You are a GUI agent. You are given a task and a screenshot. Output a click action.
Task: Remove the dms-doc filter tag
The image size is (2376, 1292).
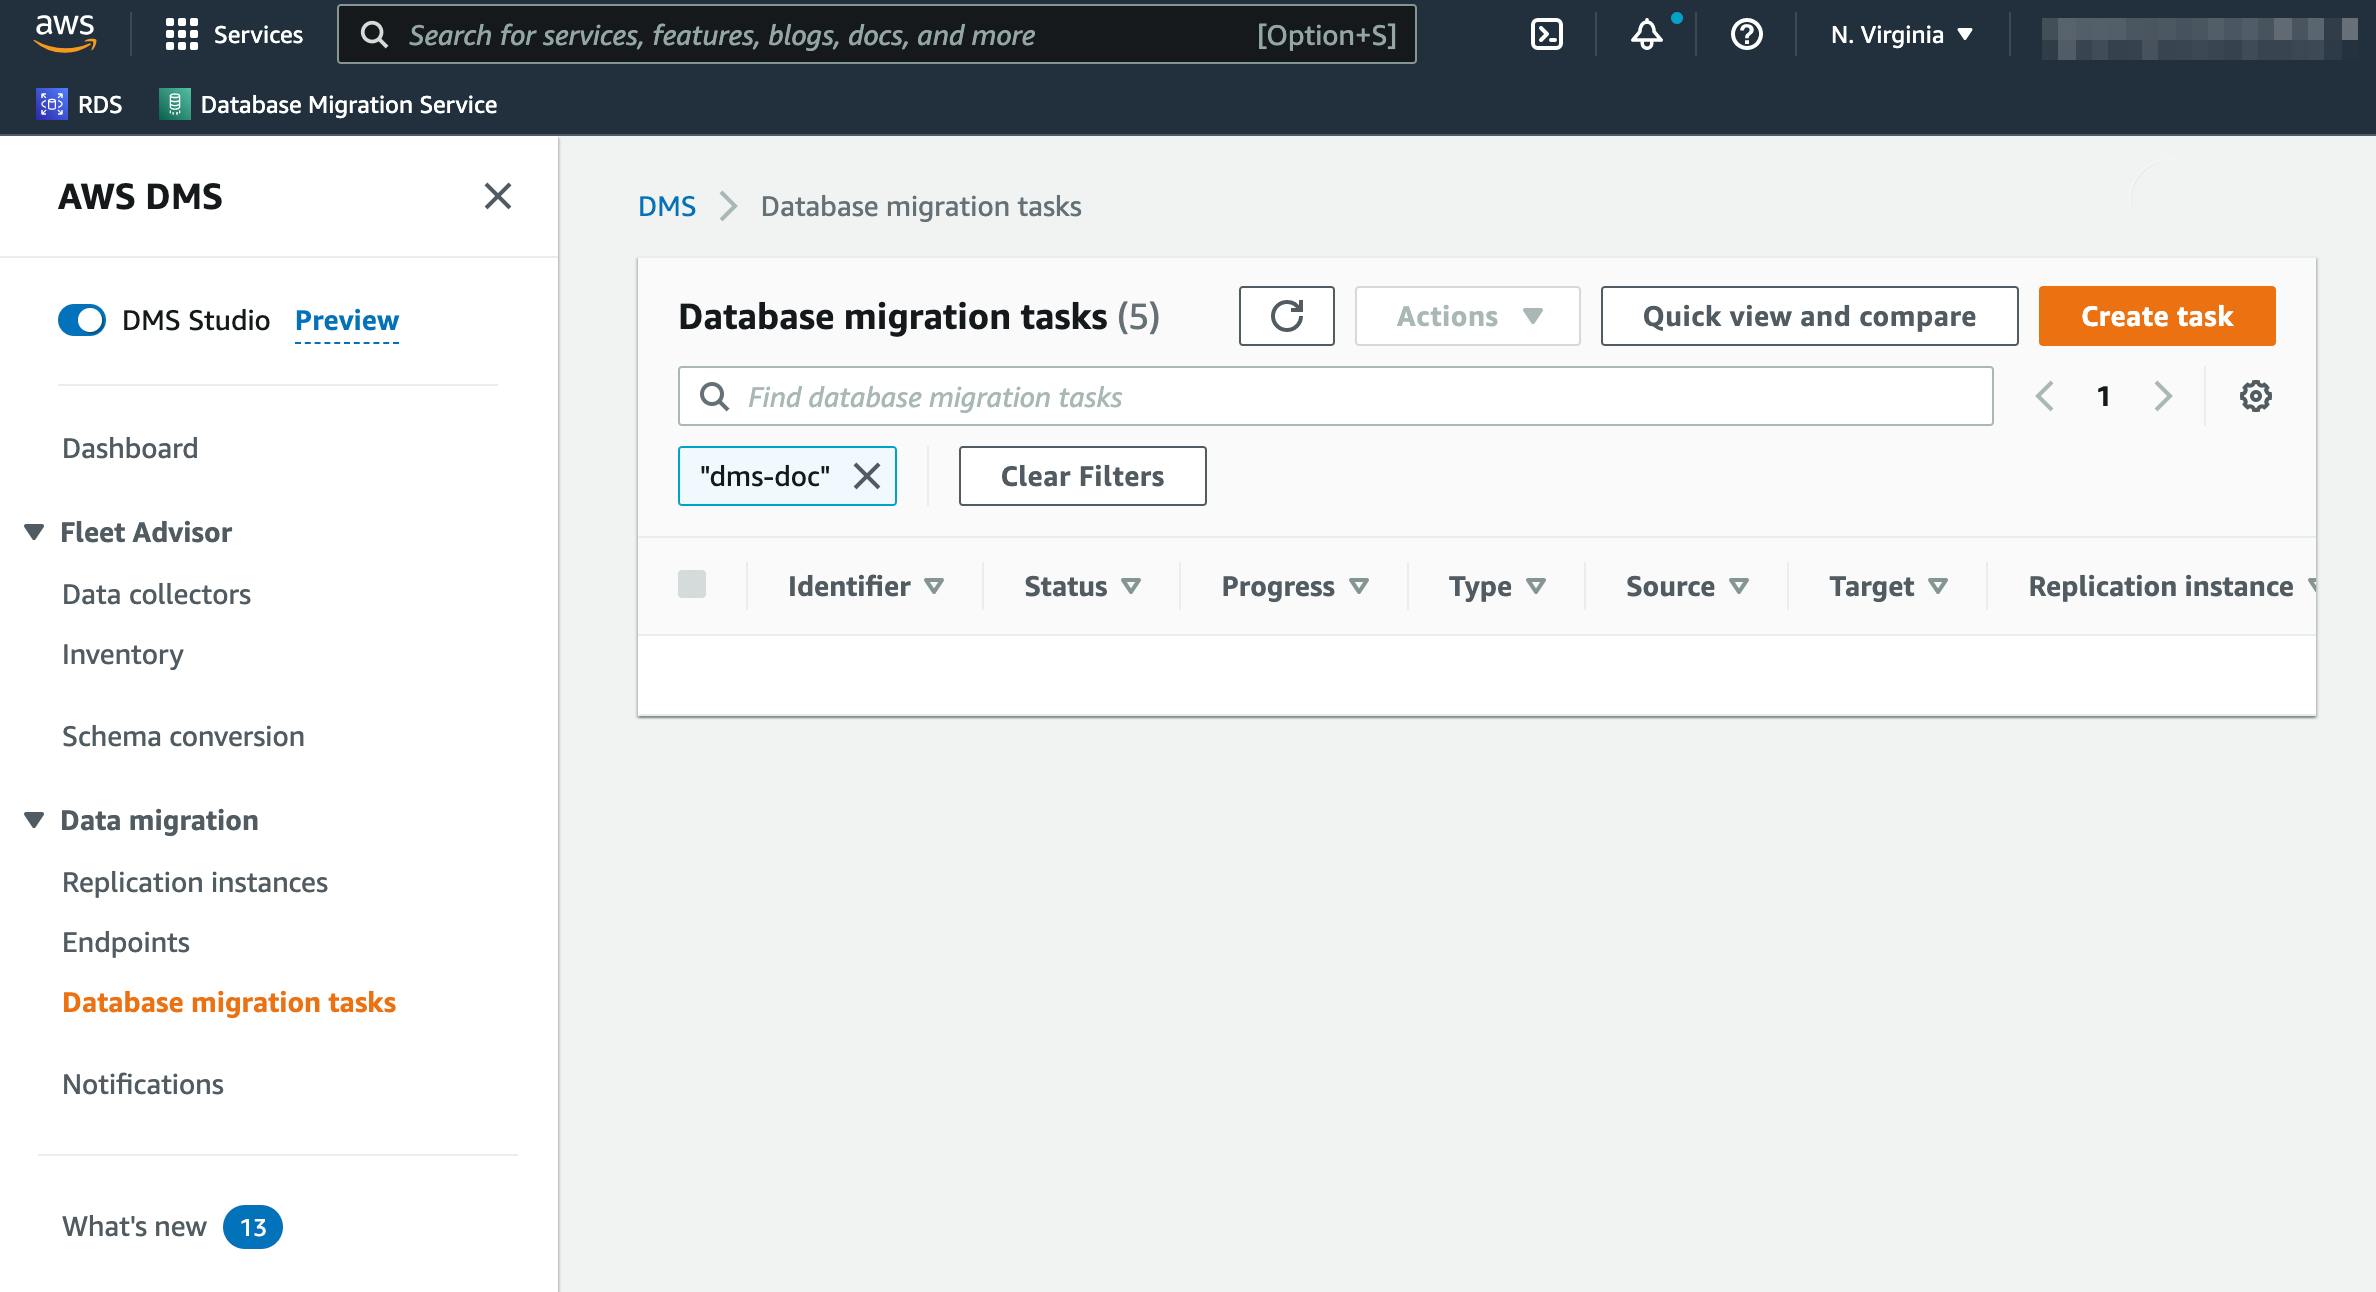point(866,476)
